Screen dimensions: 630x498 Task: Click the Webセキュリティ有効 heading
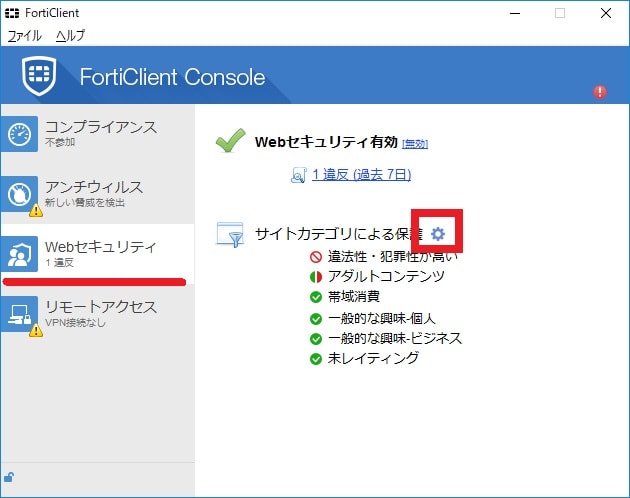pyautogui.click(x=326, y=142)
